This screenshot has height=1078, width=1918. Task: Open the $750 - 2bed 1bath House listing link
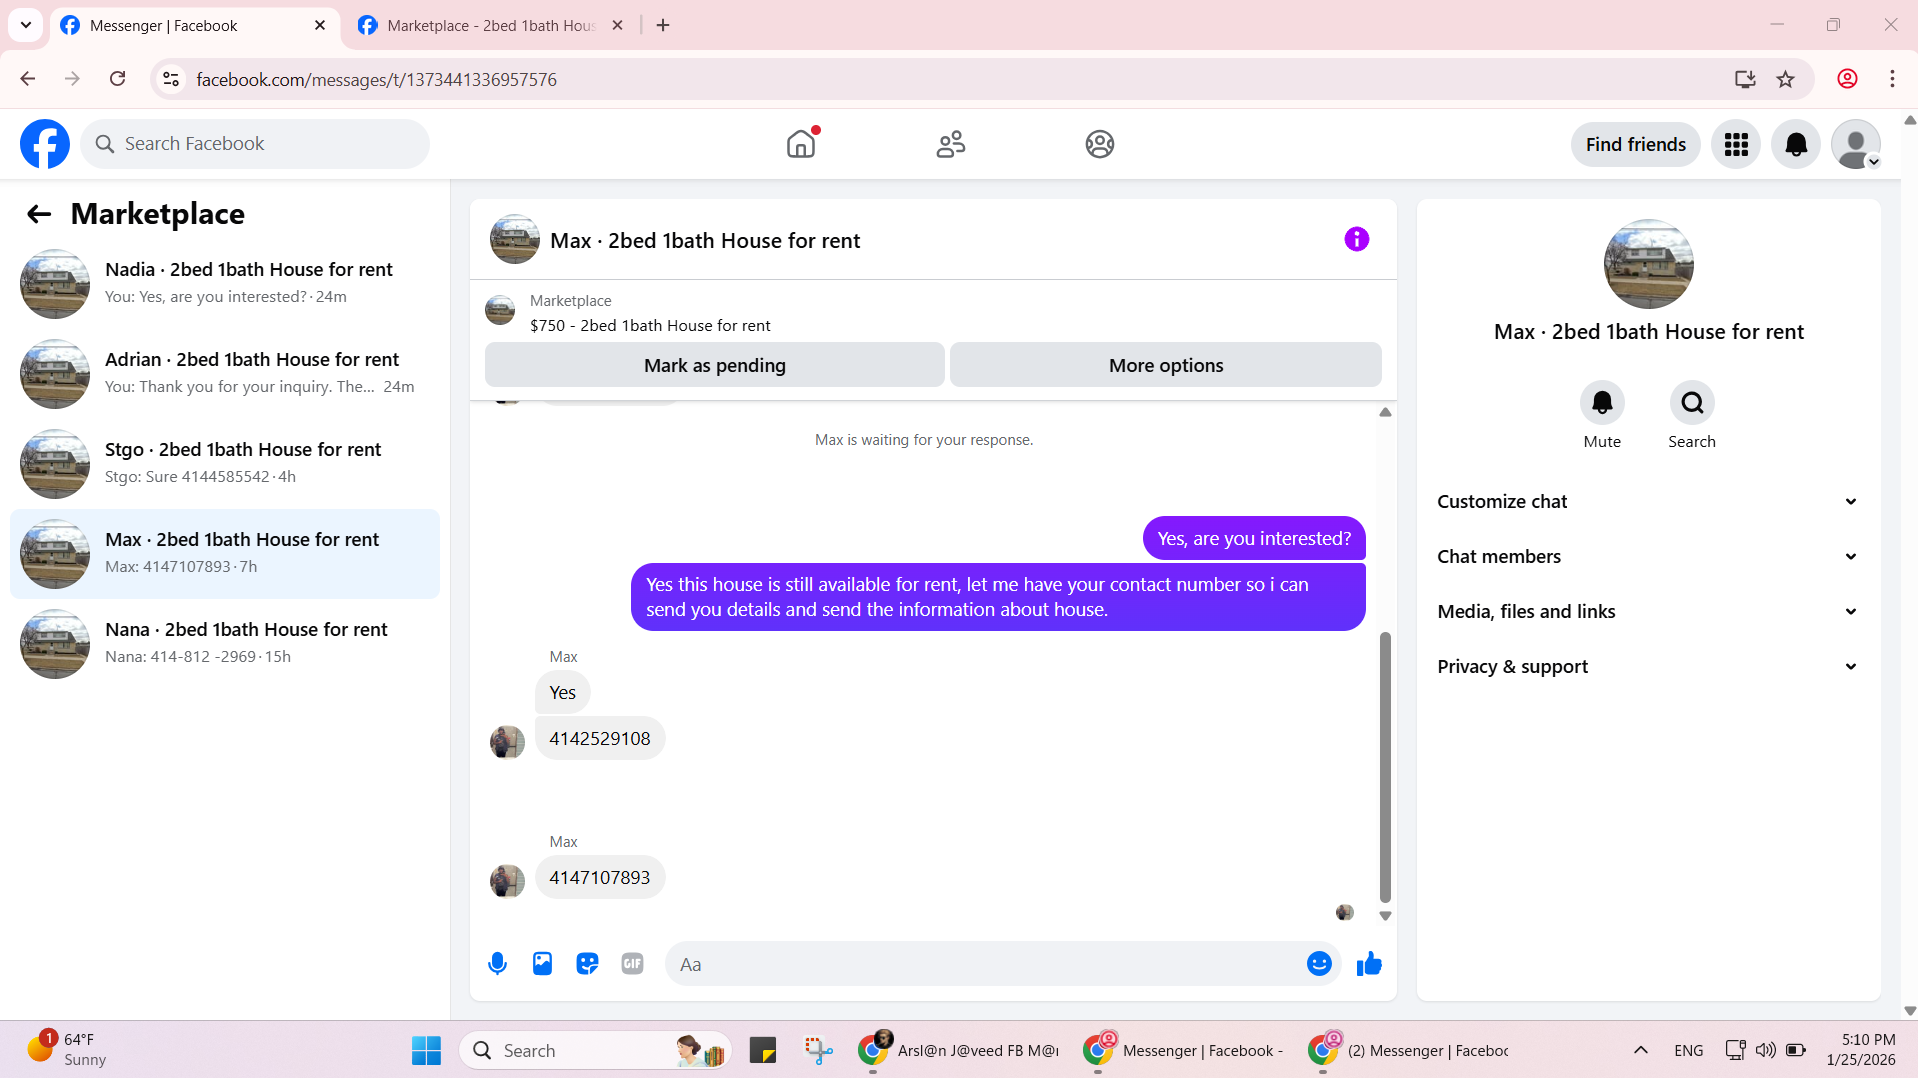650,326
